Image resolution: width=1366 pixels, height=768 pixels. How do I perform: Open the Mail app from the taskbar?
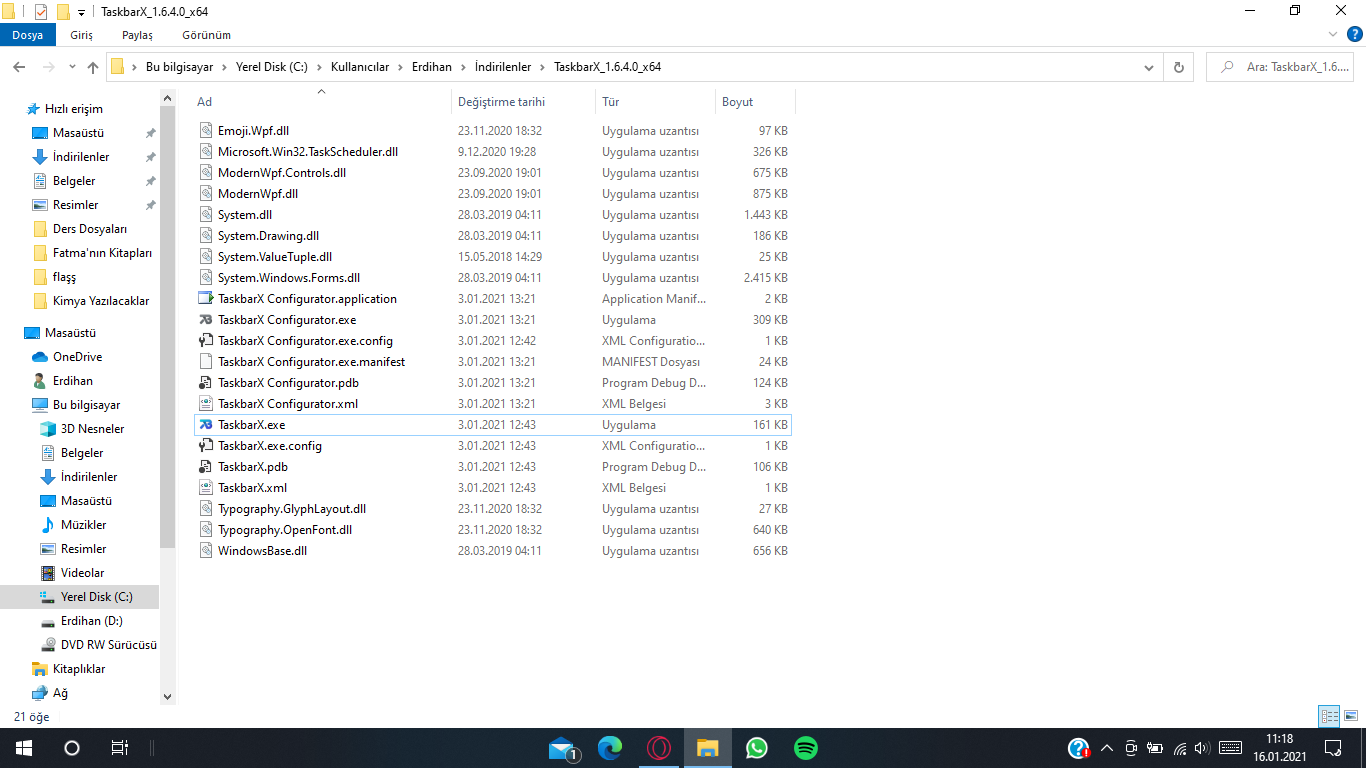point(562,748)
